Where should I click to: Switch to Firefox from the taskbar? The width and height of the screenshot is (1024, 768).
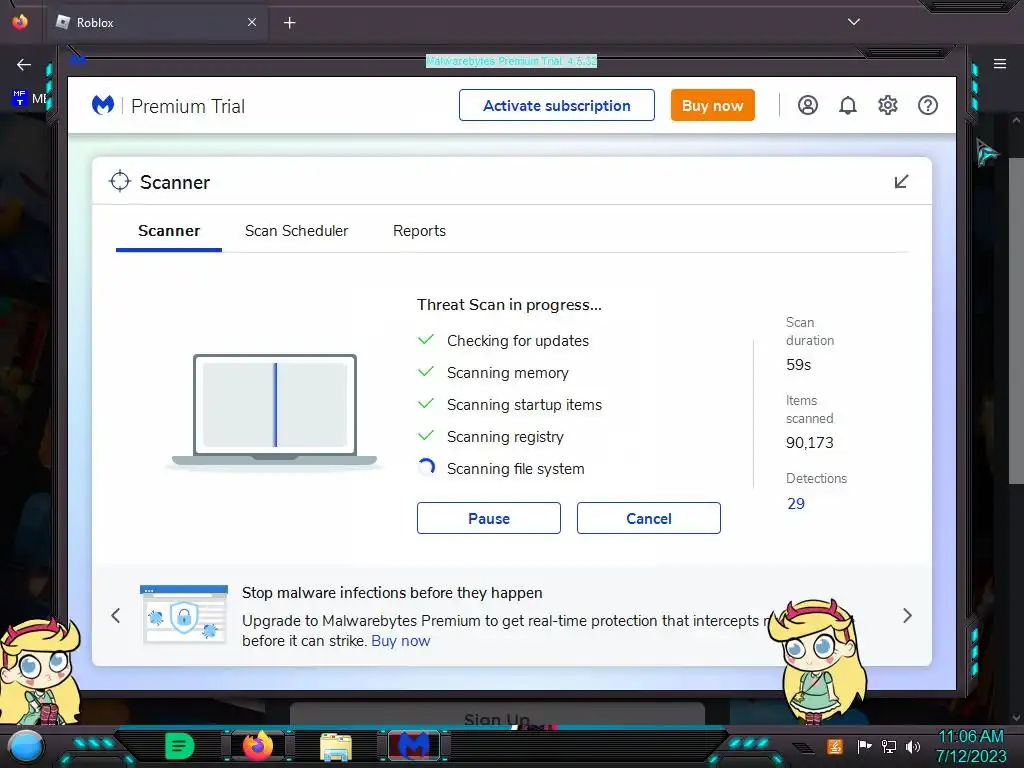[x=258, y=746]
